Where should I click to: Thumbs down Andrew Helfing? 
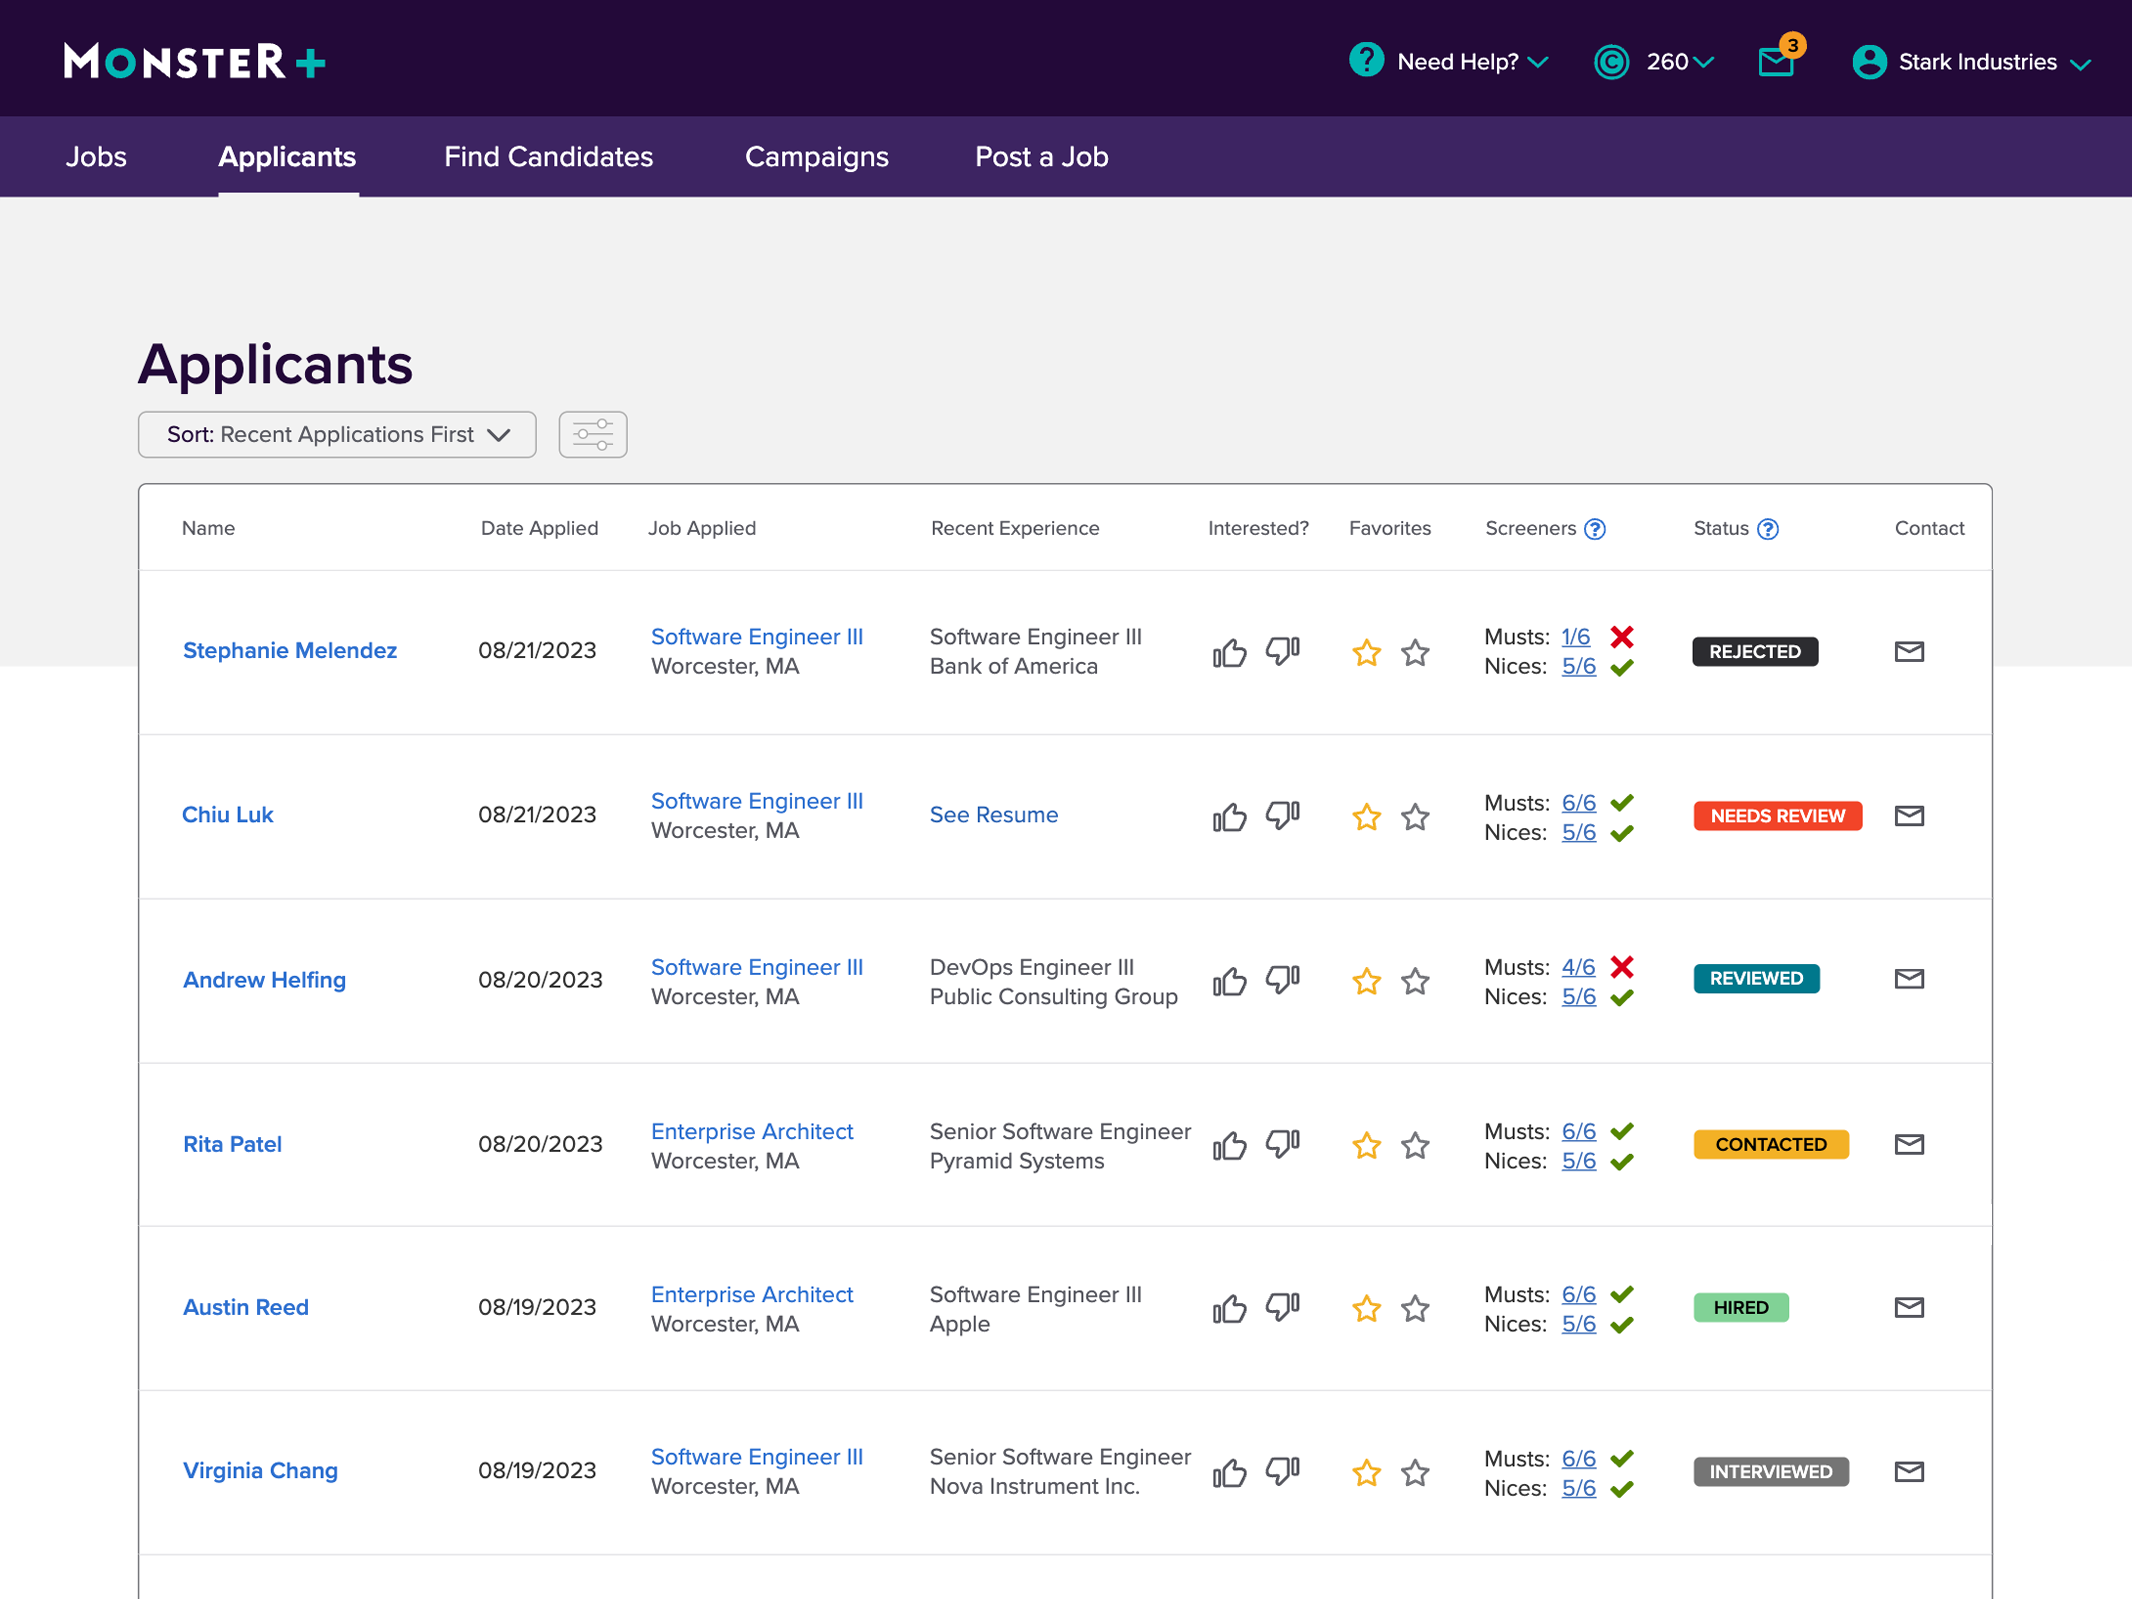click(1283, 980)
